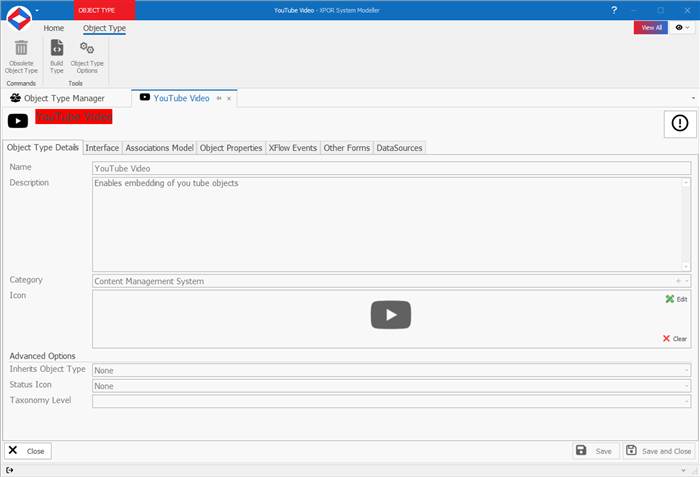Image resolution: width=700 pixels, height=477 pixels.
Task: Toggle the eye visibility dropdown
Action: click(683, 28)
